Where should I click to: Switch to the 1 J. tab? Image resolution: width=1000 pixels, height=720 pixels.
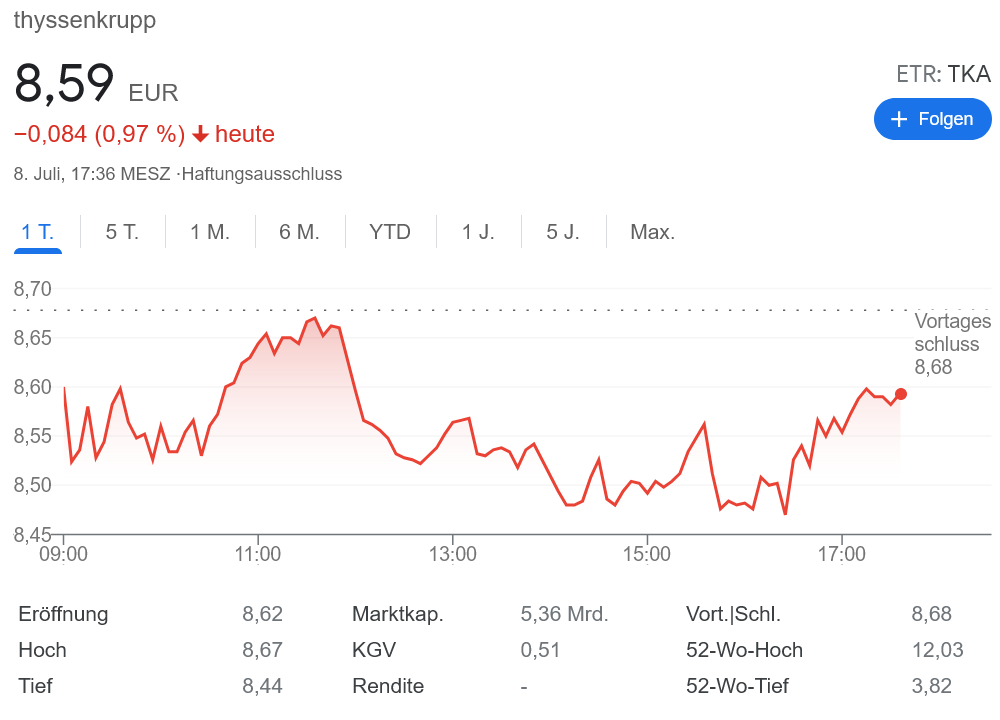[478, 232]
